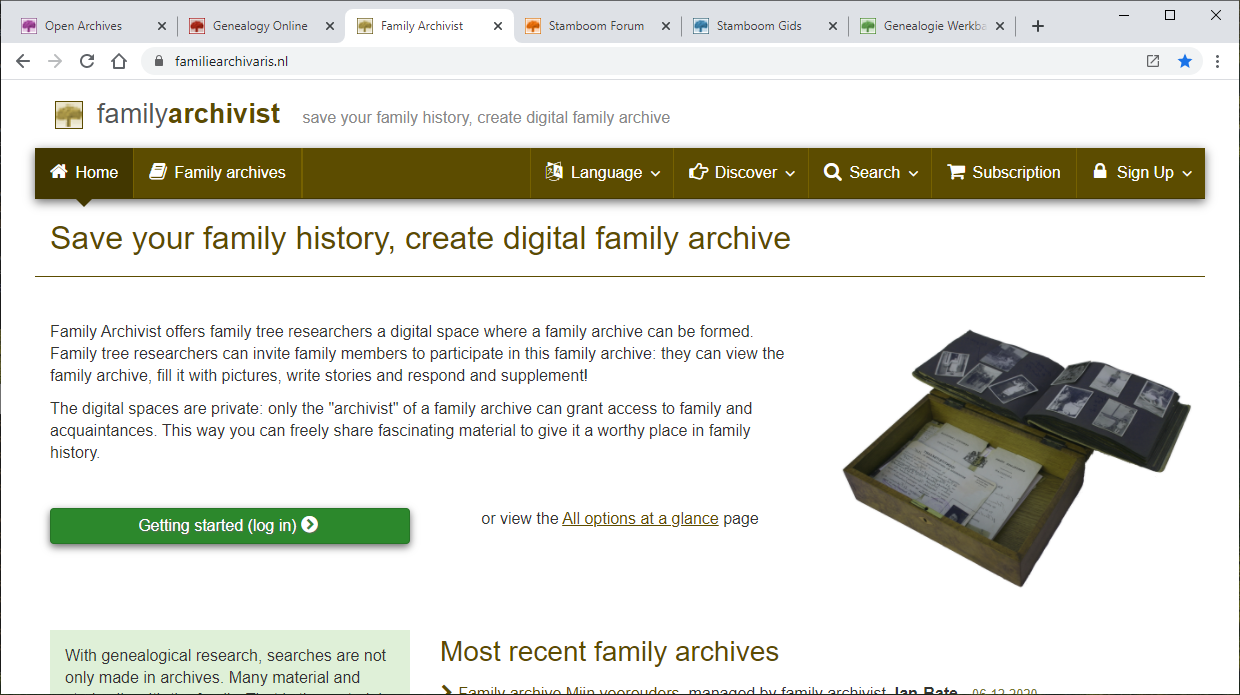
Task: Open Chrome three-dot menu
Action: 1217,61
